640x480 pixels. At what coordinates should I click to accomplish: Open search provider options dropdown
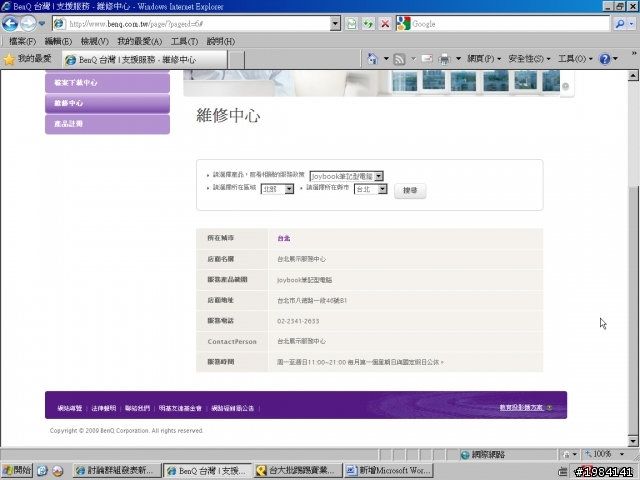631,24
